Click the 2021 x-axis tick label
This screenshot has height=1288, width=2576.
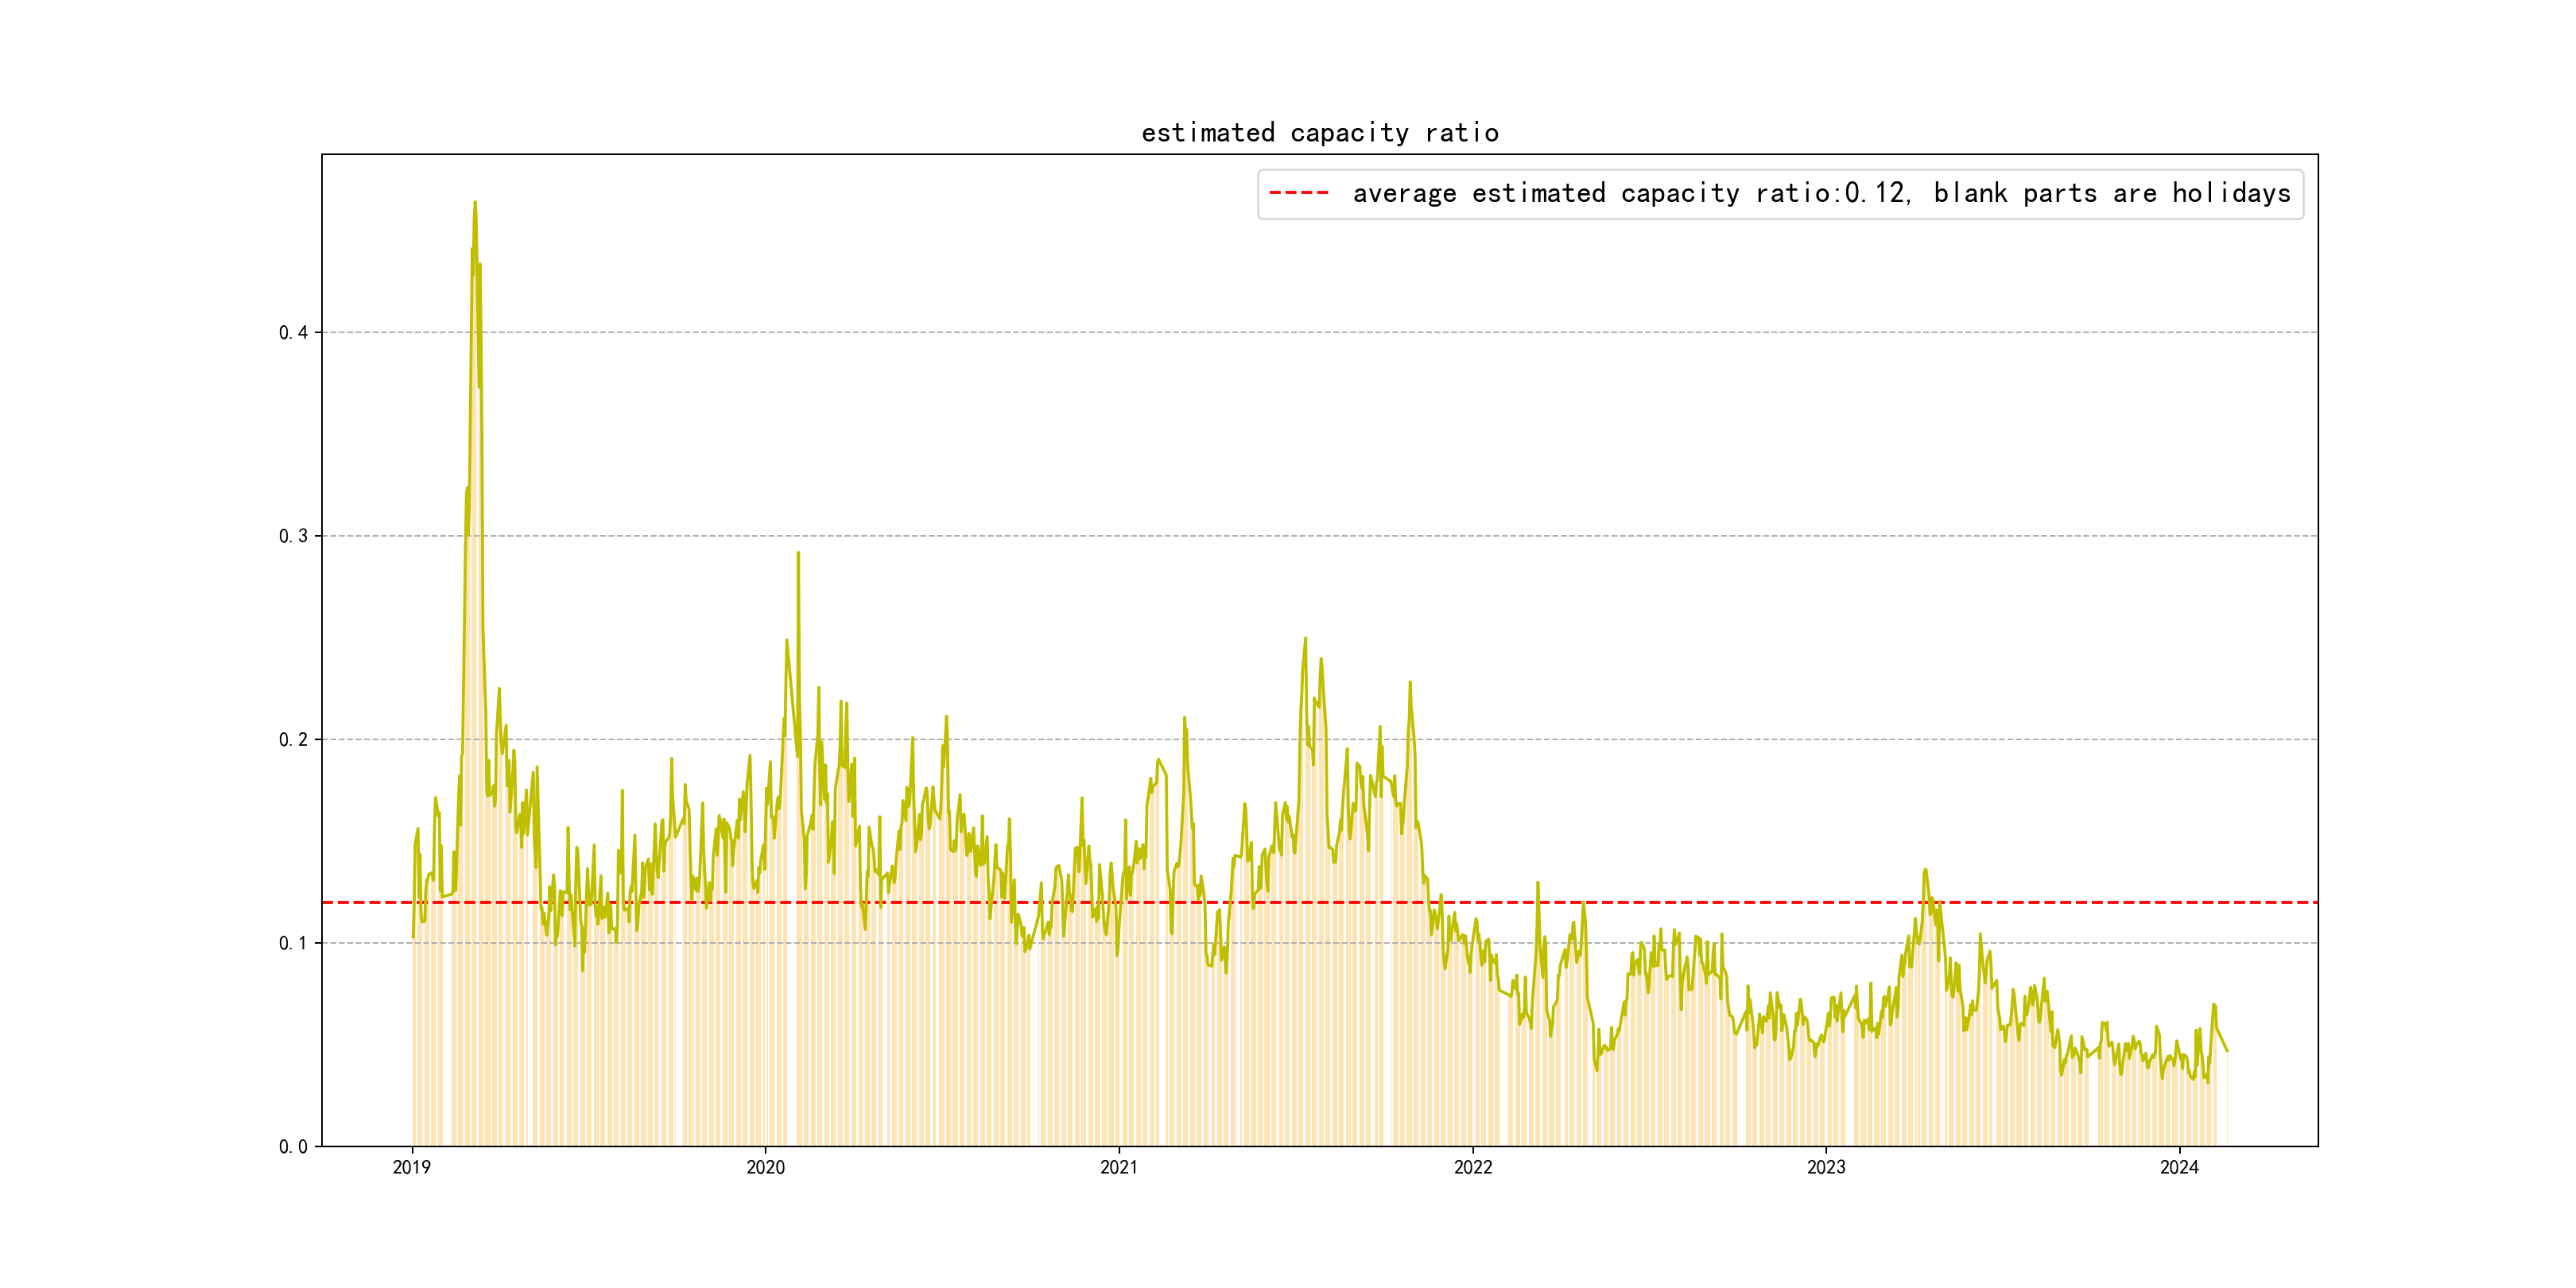(x=1118, y=1167)
